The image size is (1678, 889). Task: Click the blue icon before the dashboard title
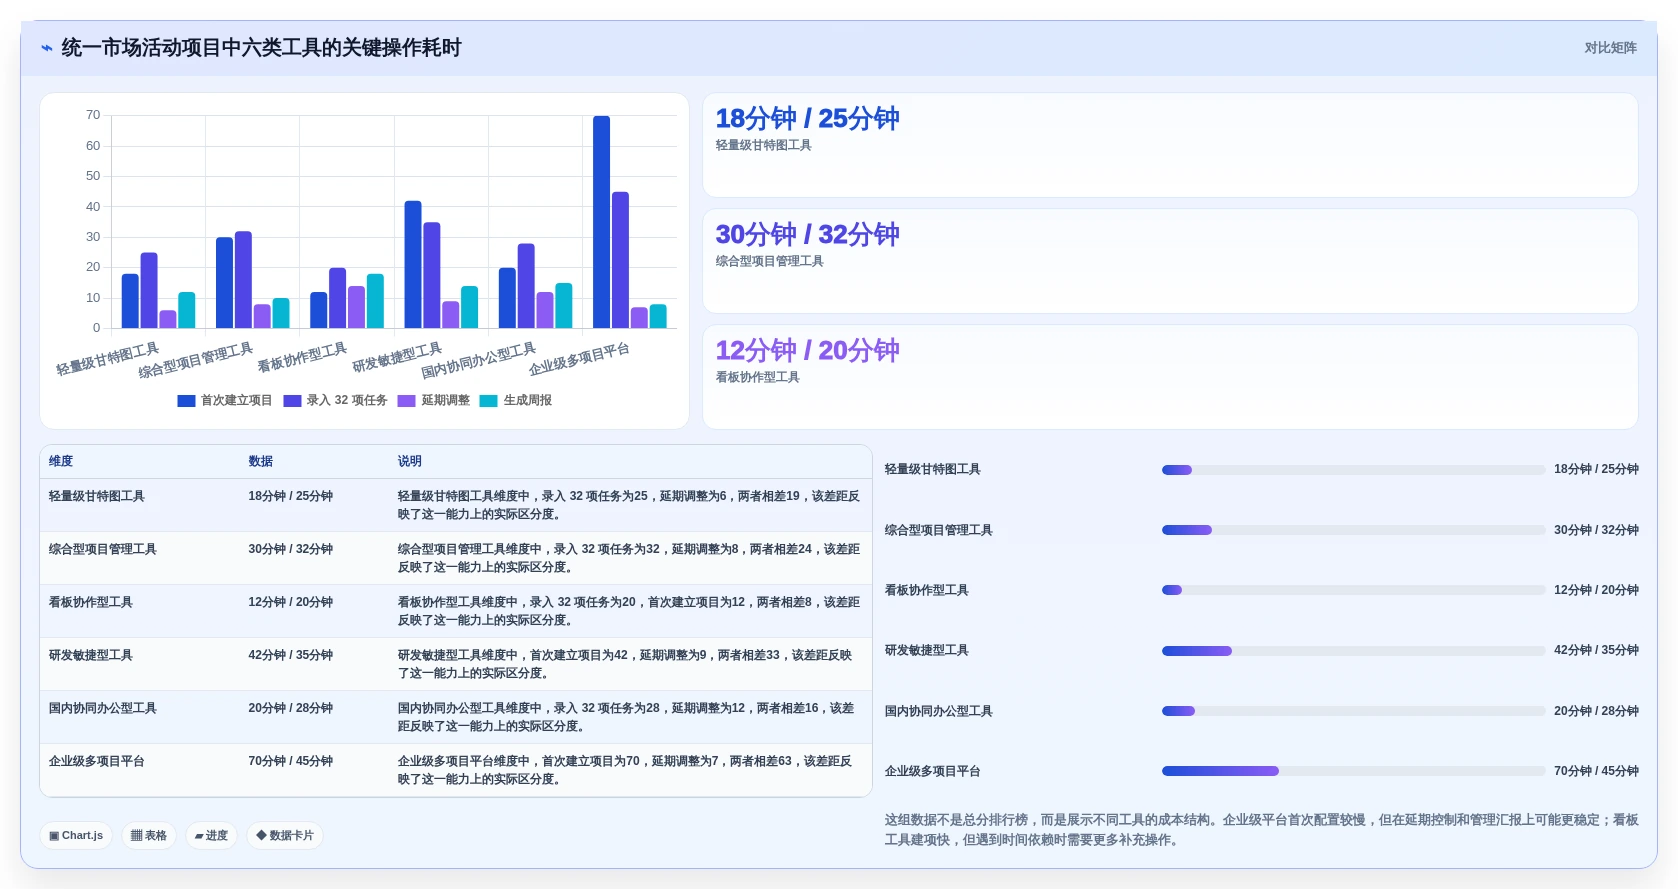pyautogui.click(x=47, y=48)
